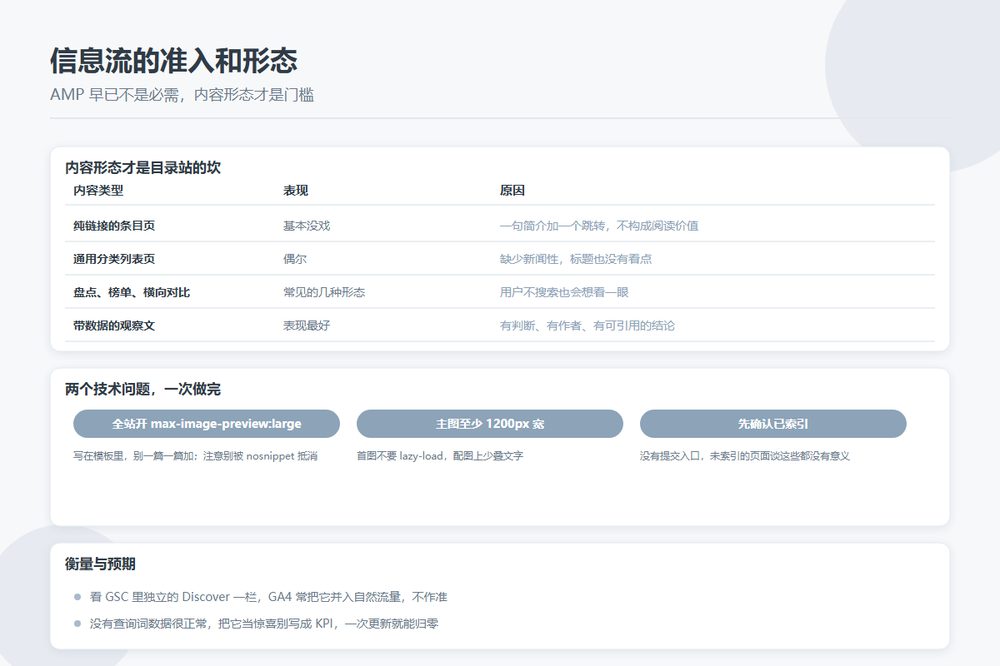The image size is (1000, 666).
Task: Click the cell 有判断、有作者、有可引用的结论
Action: click(587, 325)
